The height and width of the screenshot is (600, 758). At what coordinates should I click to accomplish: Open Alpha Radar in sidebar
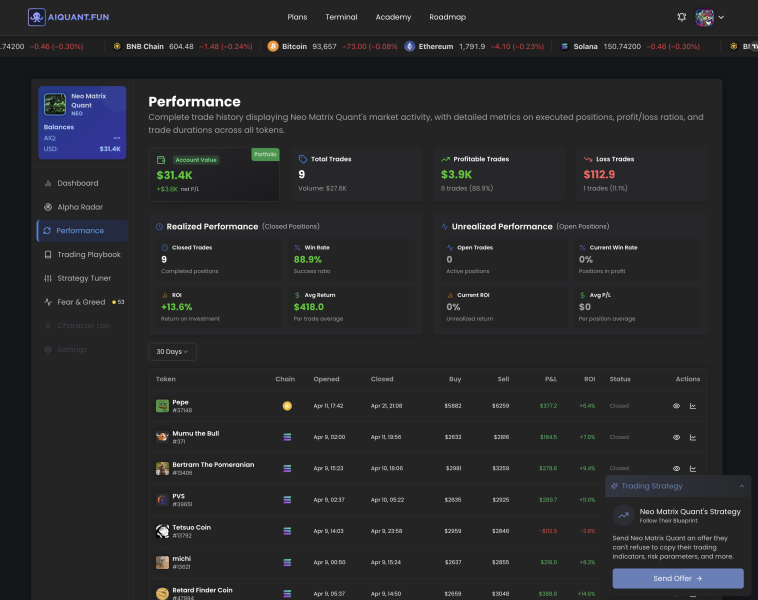click(79, 207)
